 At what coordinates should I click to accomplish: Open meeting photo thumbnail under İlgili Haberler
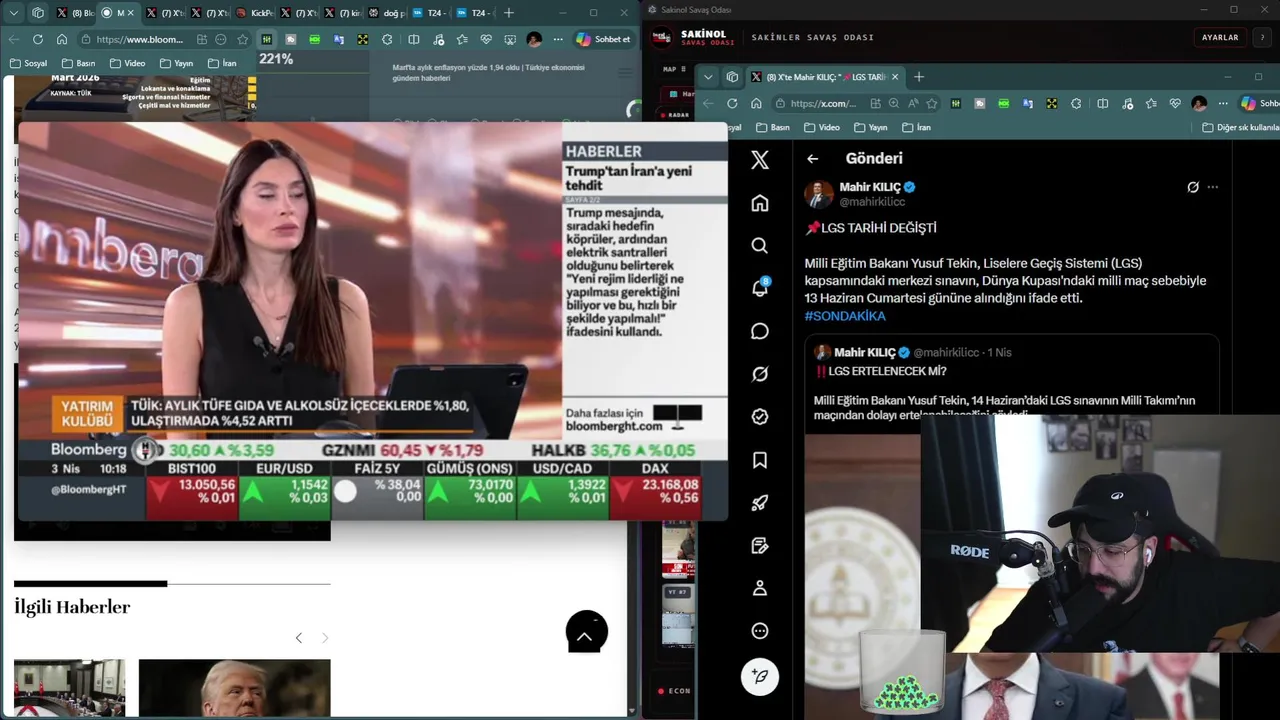69,688
